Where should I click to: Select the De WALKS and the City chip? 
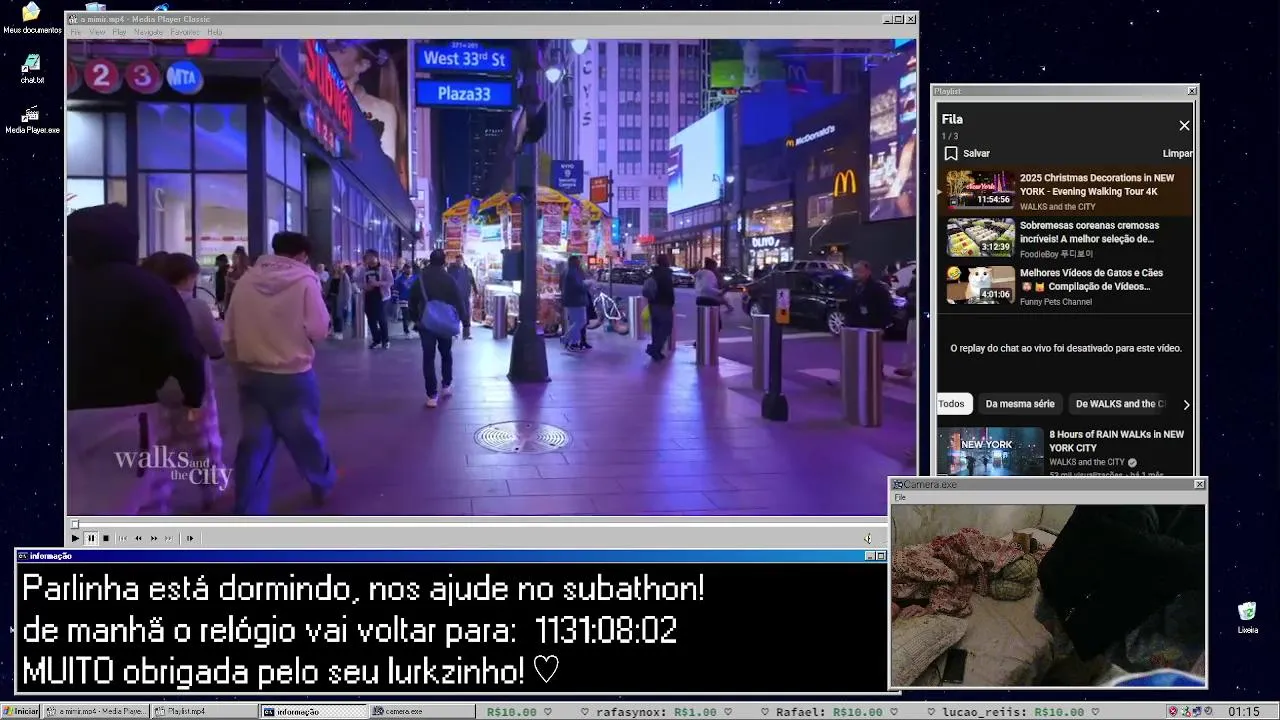tap(1120, 404)
